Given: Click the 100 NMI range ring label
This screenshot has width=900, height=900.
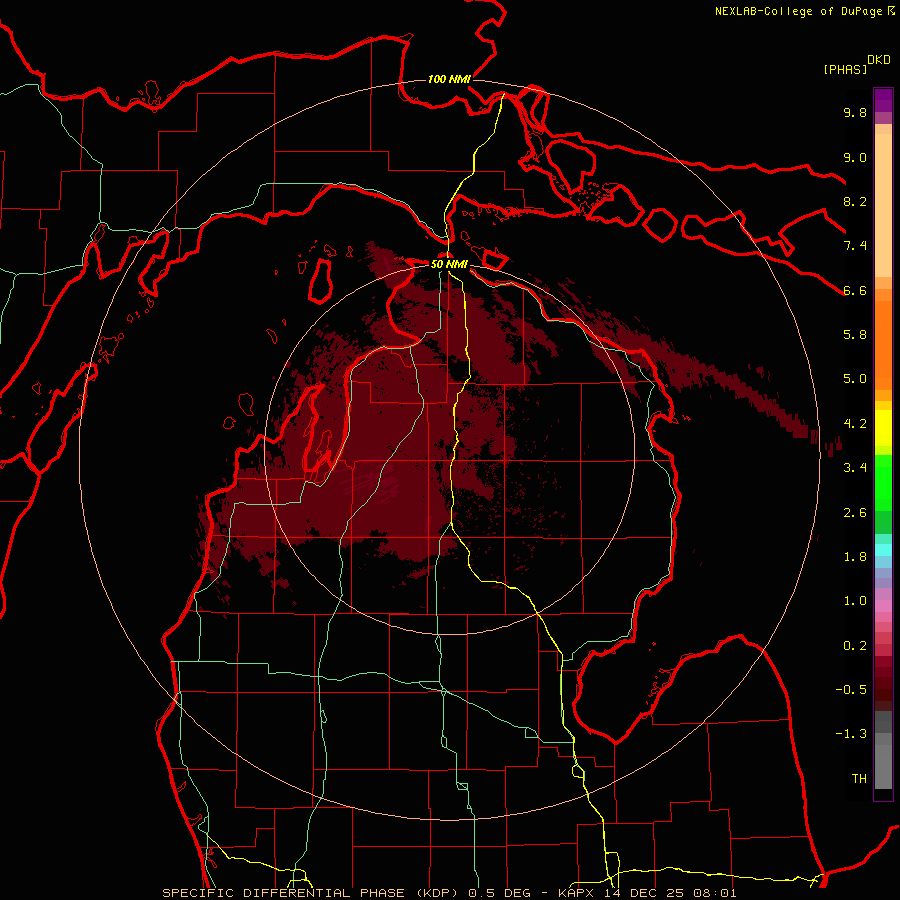Looking at the screenshot, I should tap(449, 79).
